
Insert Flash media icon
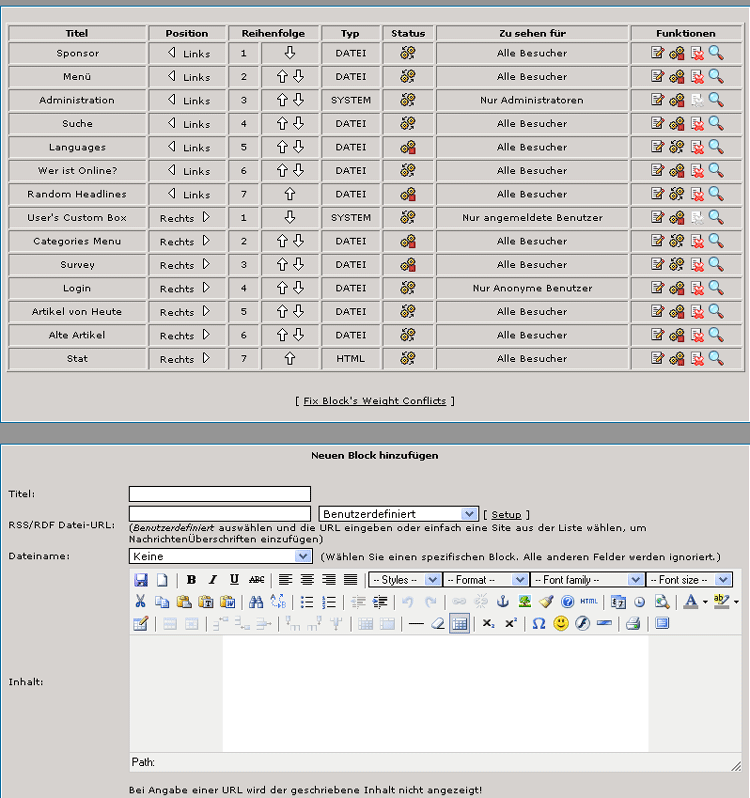(x=583, y=623)
